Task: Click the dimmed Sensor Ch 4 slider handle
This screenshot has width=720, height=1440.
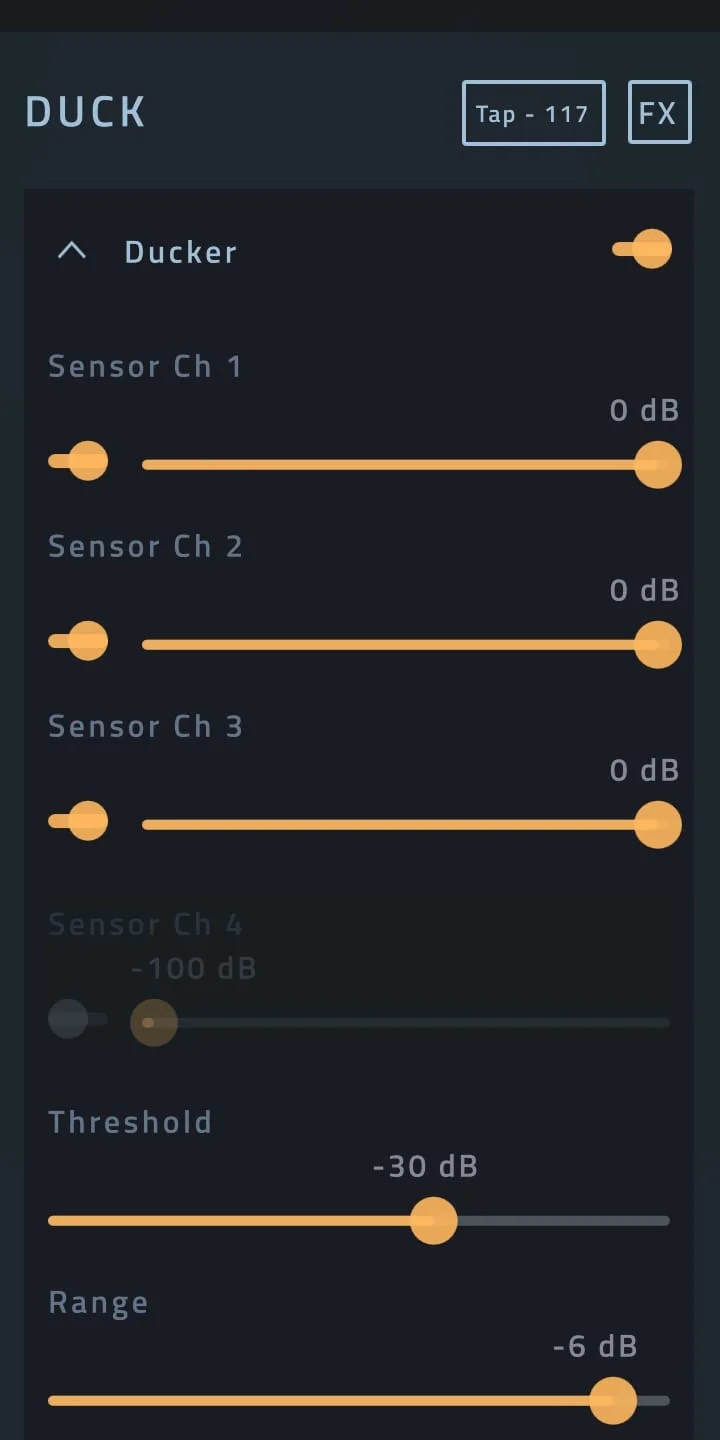Action: (153, 1022)
